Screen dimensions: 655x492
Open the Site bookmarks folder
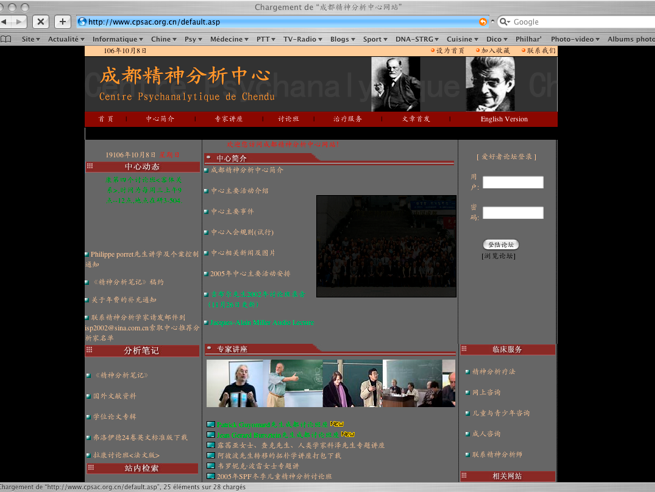click(30, 39)
